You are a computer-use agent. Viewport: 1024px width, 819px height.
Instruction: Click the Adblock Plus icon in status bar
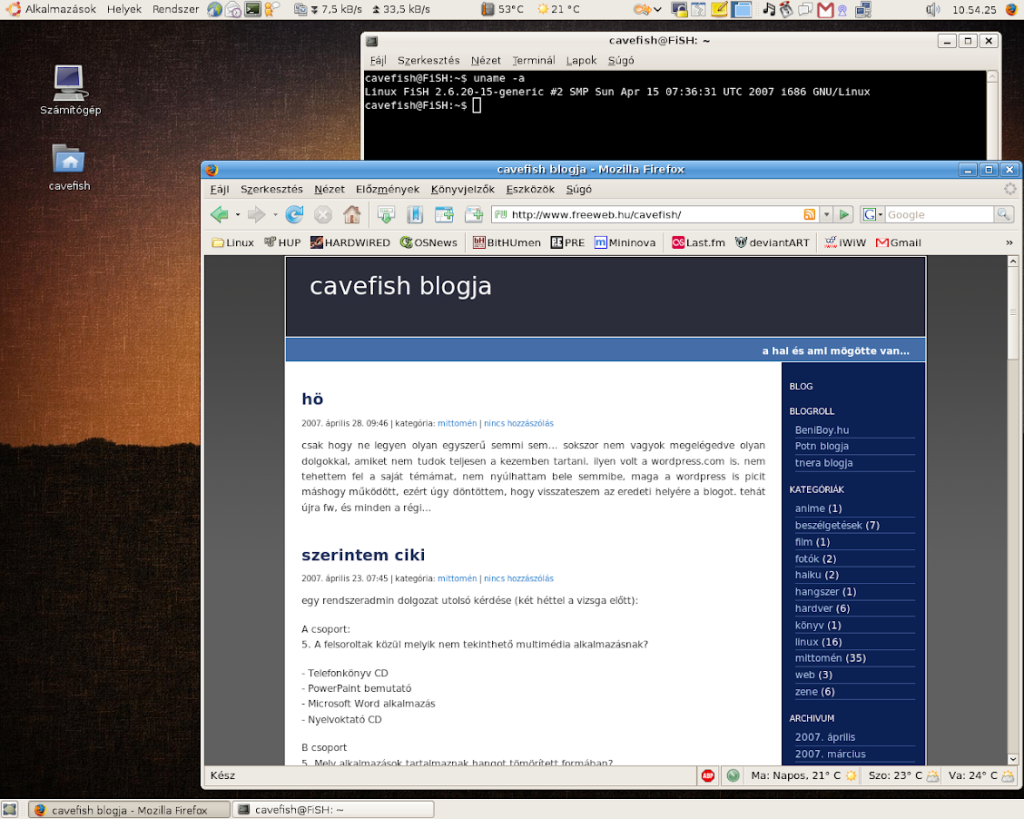(708, 775)
